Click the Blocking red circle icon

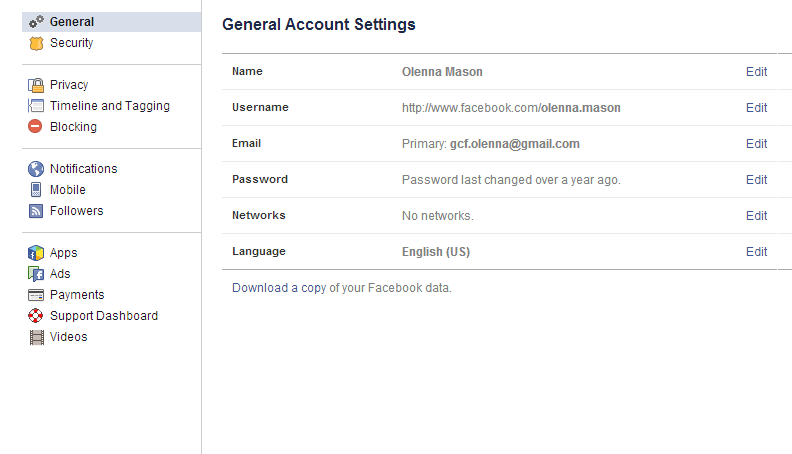point(36,127)
